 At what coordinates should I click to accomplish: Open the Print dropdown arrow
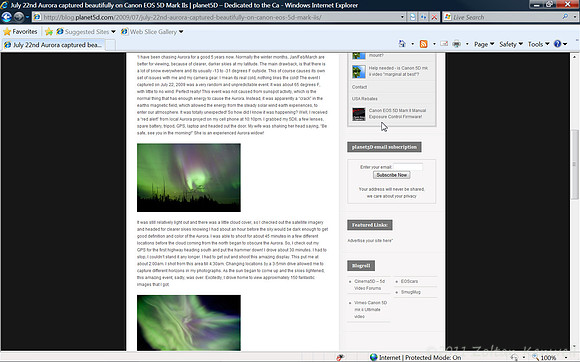467,44
